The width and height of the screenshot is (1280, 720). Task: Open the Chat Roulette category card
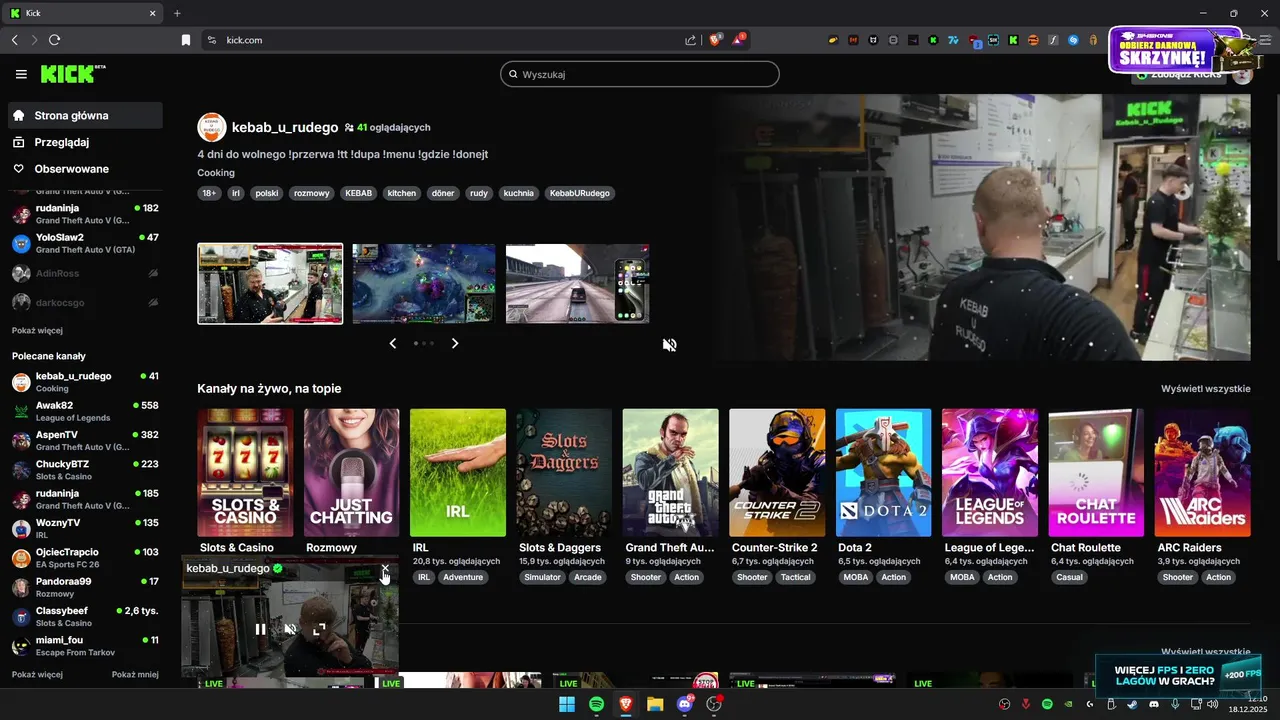coord(1096,473)
